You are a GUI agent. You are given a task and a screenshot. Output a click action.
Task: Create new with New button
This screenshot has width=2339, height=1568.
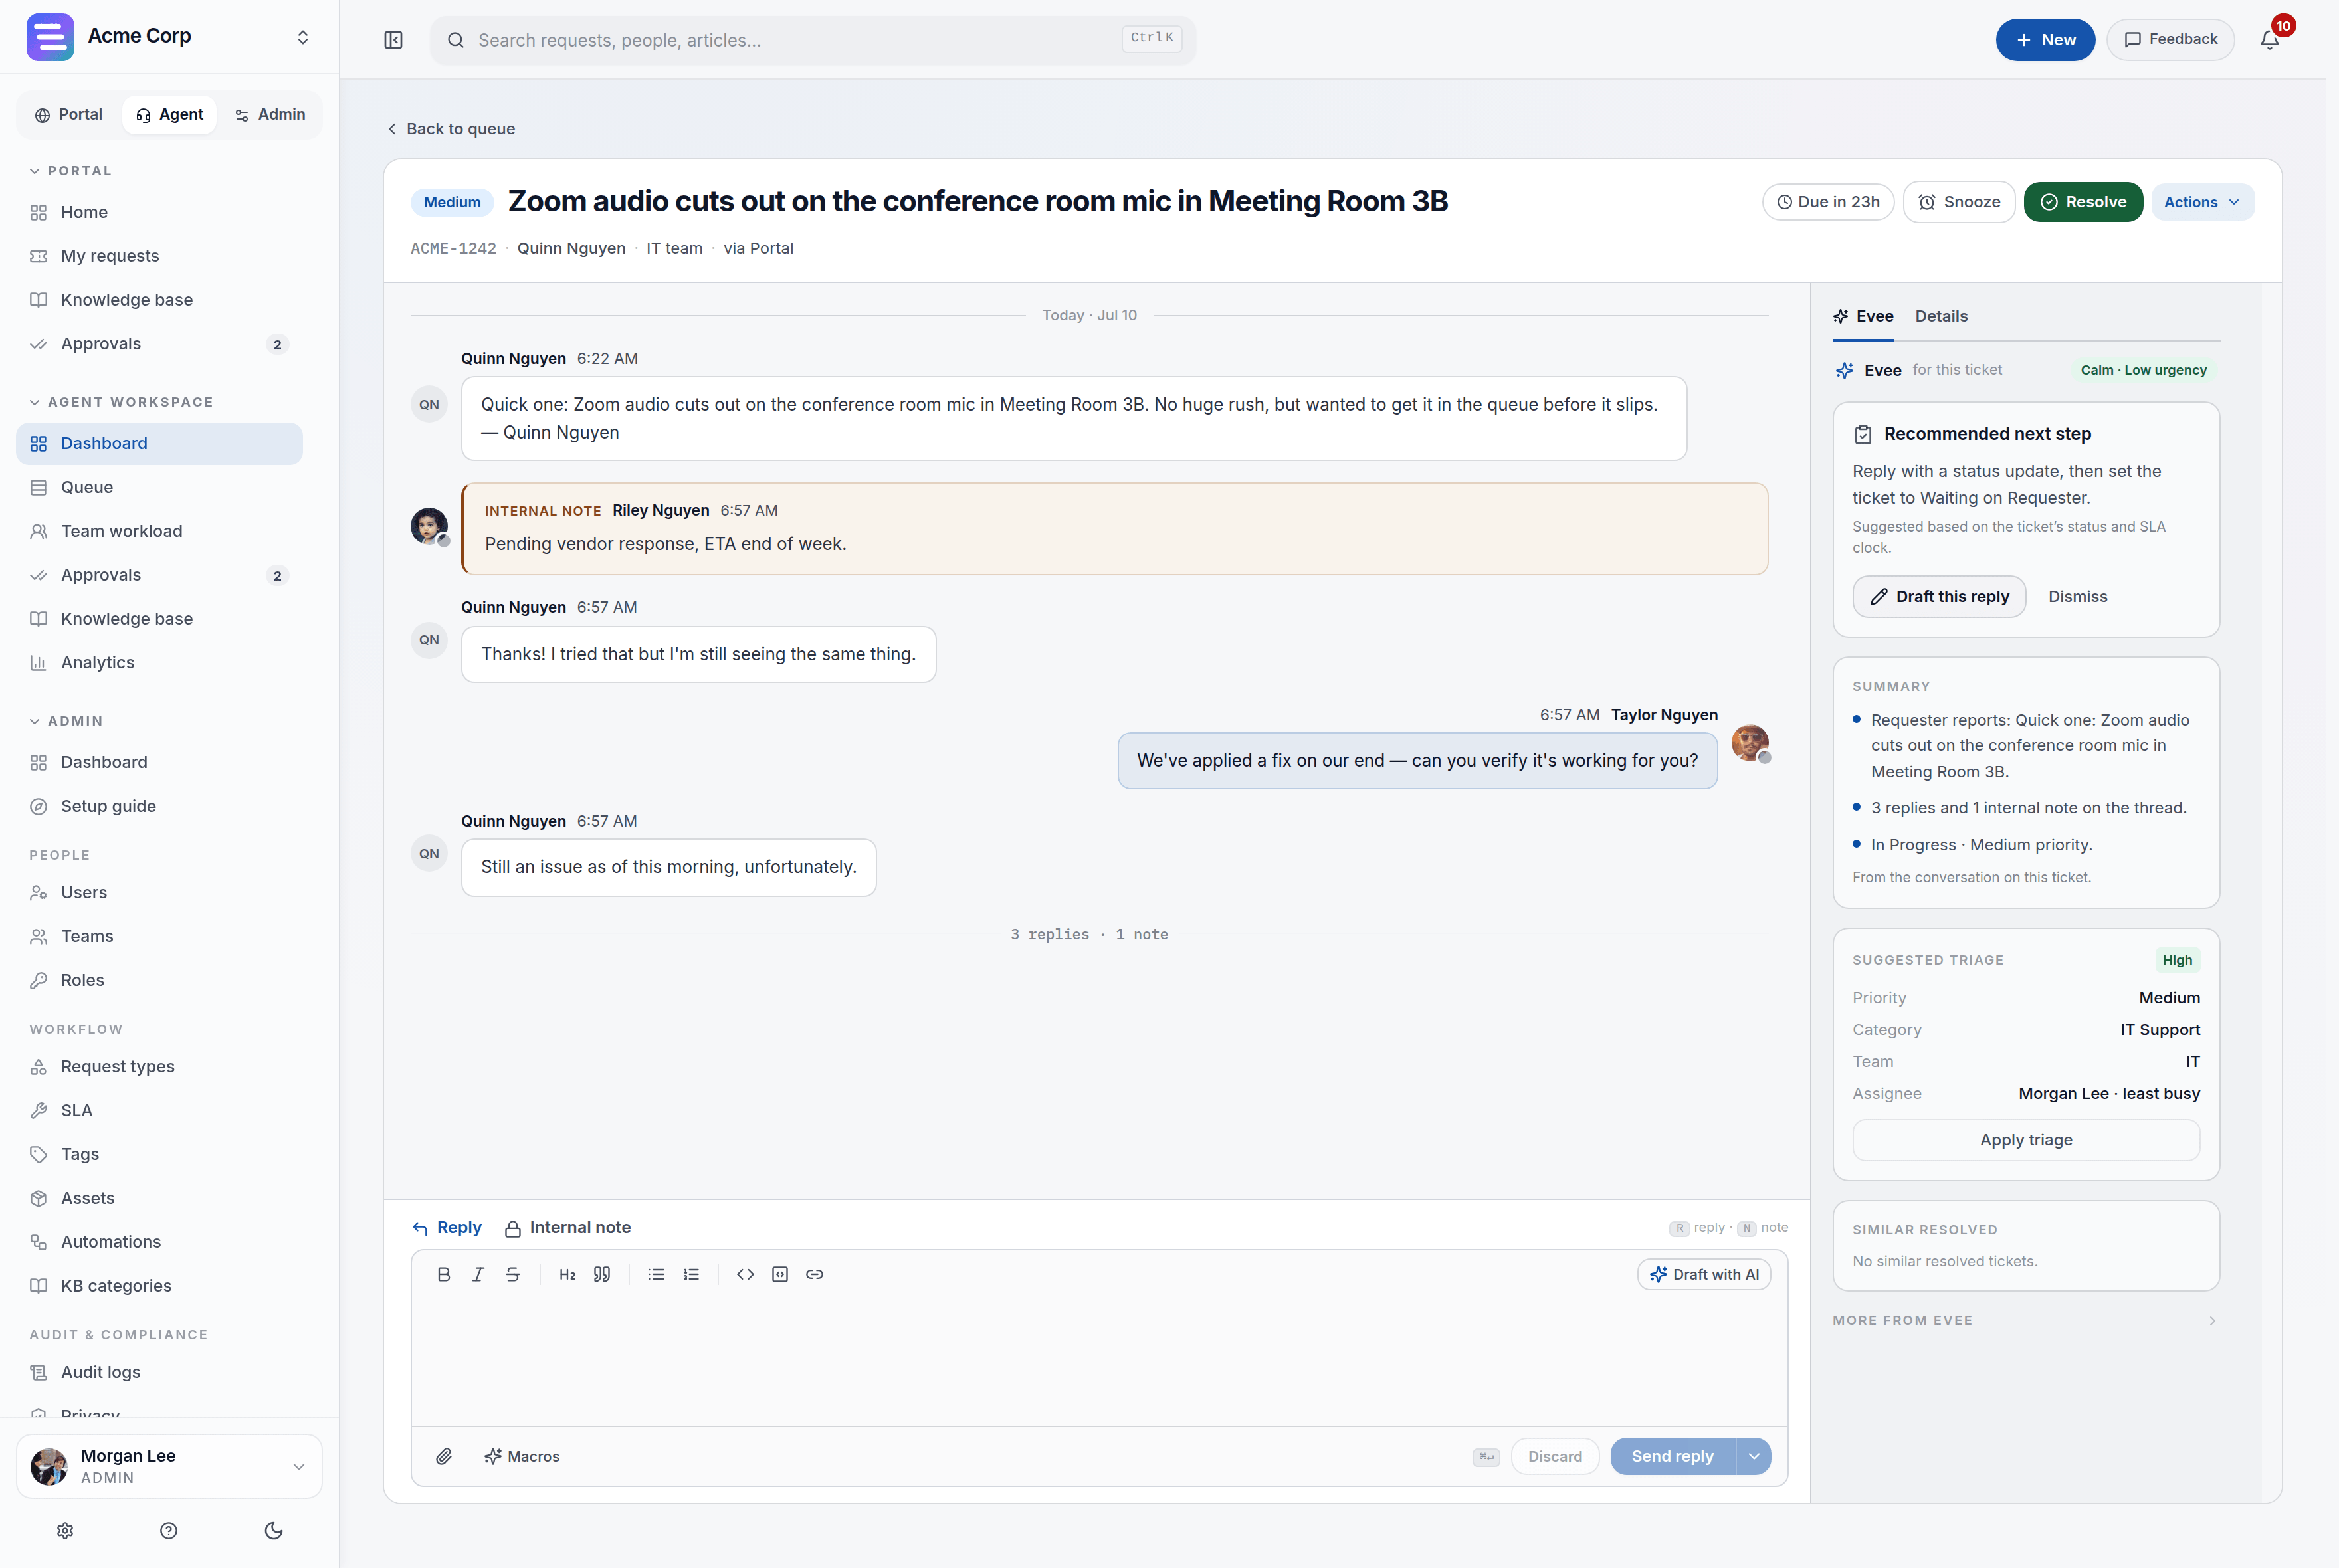2045,40
